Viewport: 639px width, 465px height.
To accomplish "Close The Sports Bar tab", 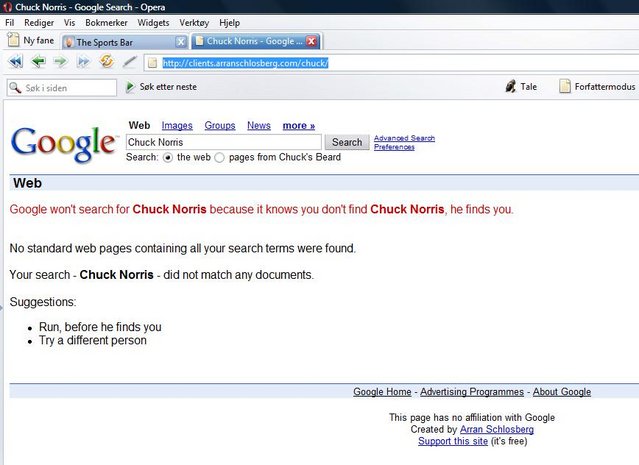I will (181, 41).
